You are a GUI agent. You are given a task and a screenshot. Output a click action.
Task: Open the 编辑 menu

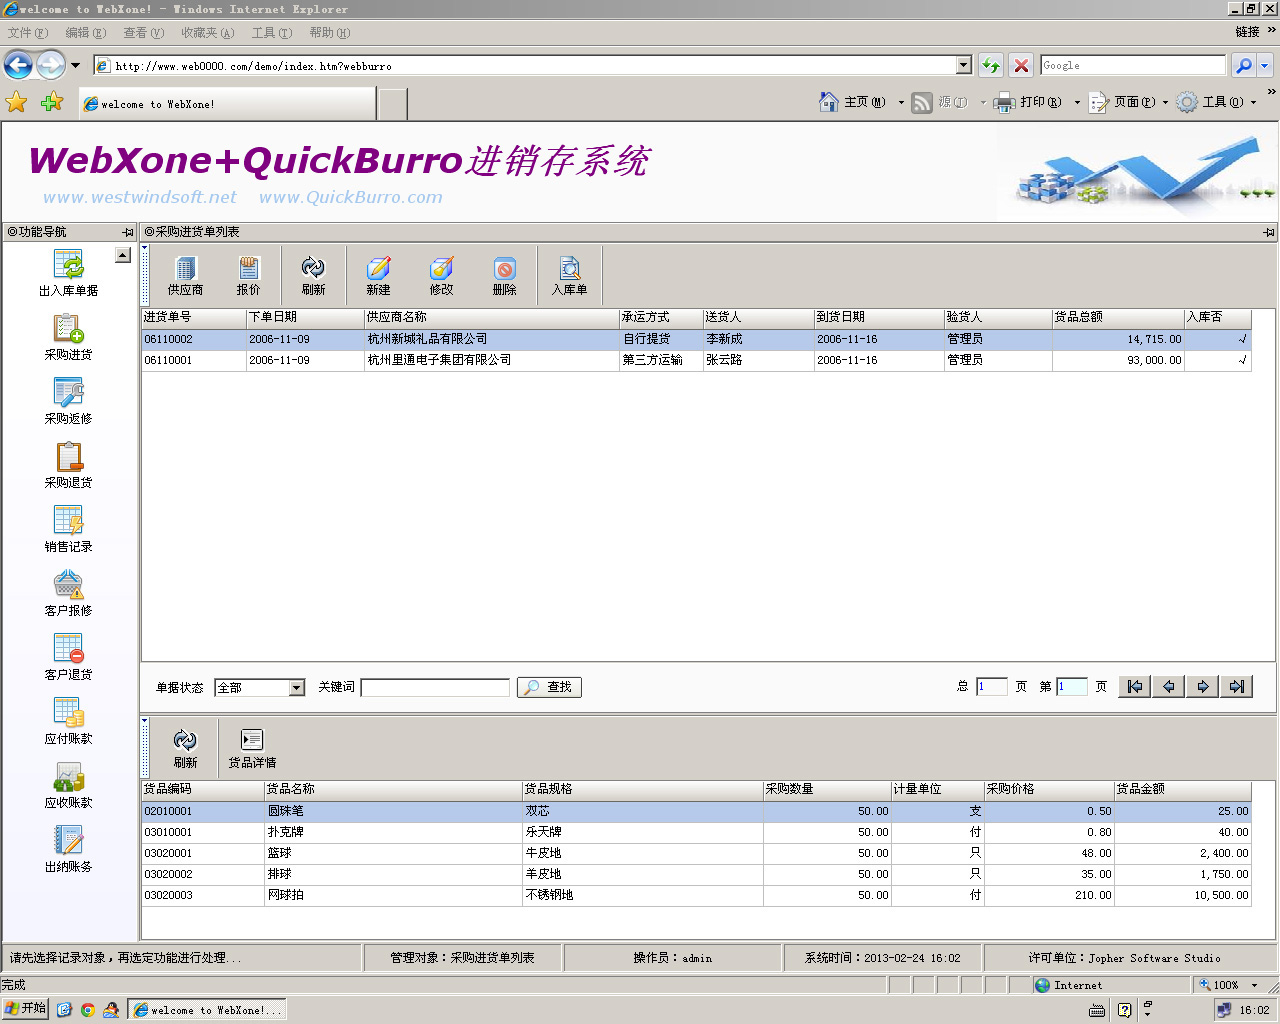pos(85,33)
